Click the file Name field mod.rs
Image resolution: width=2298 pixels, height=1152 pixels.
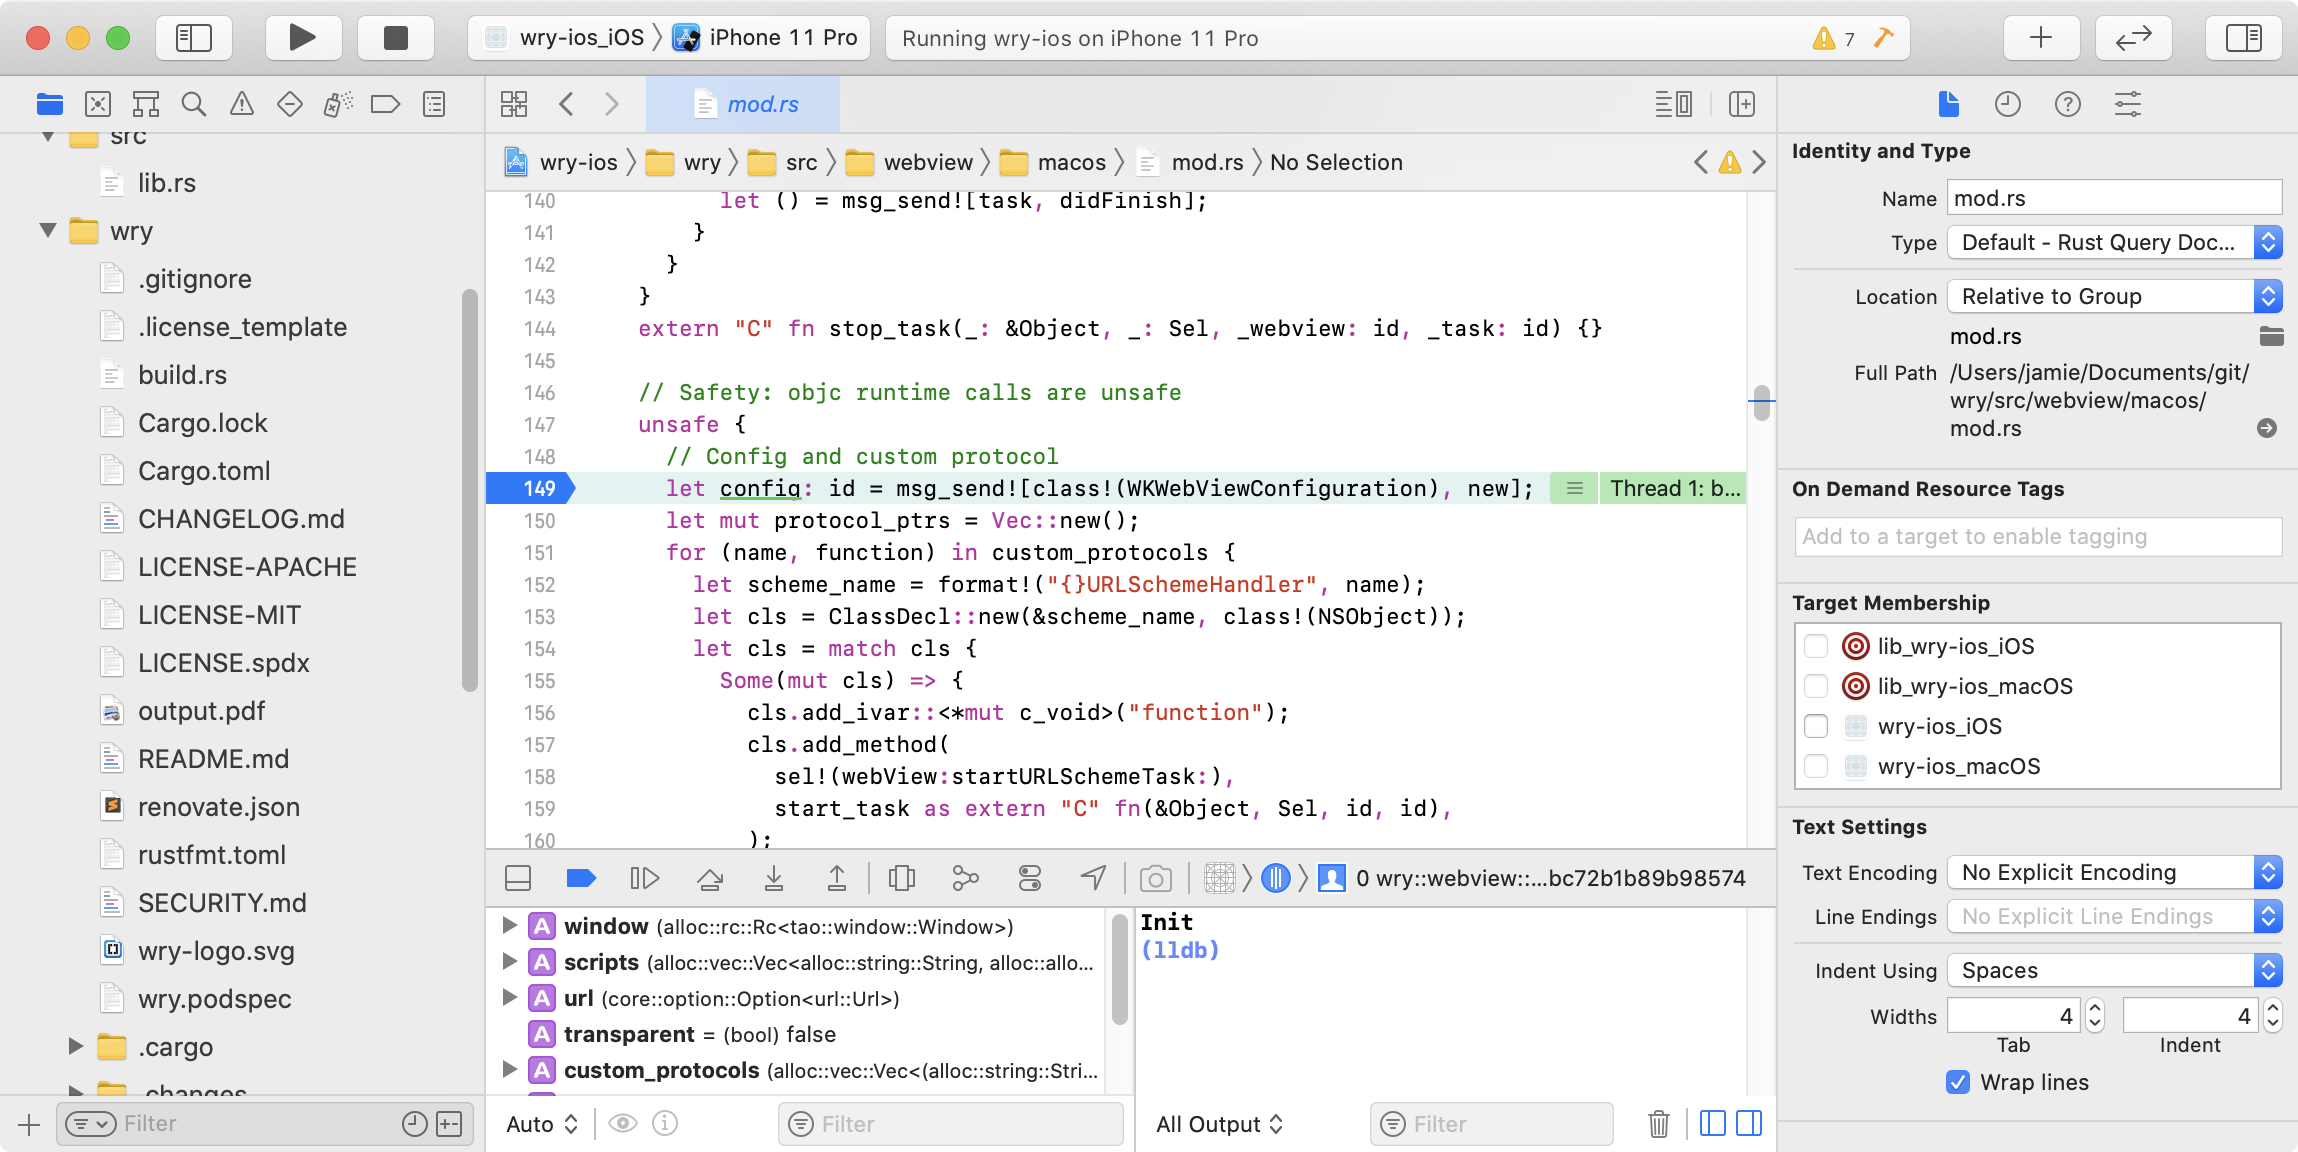click(2114, 198)
